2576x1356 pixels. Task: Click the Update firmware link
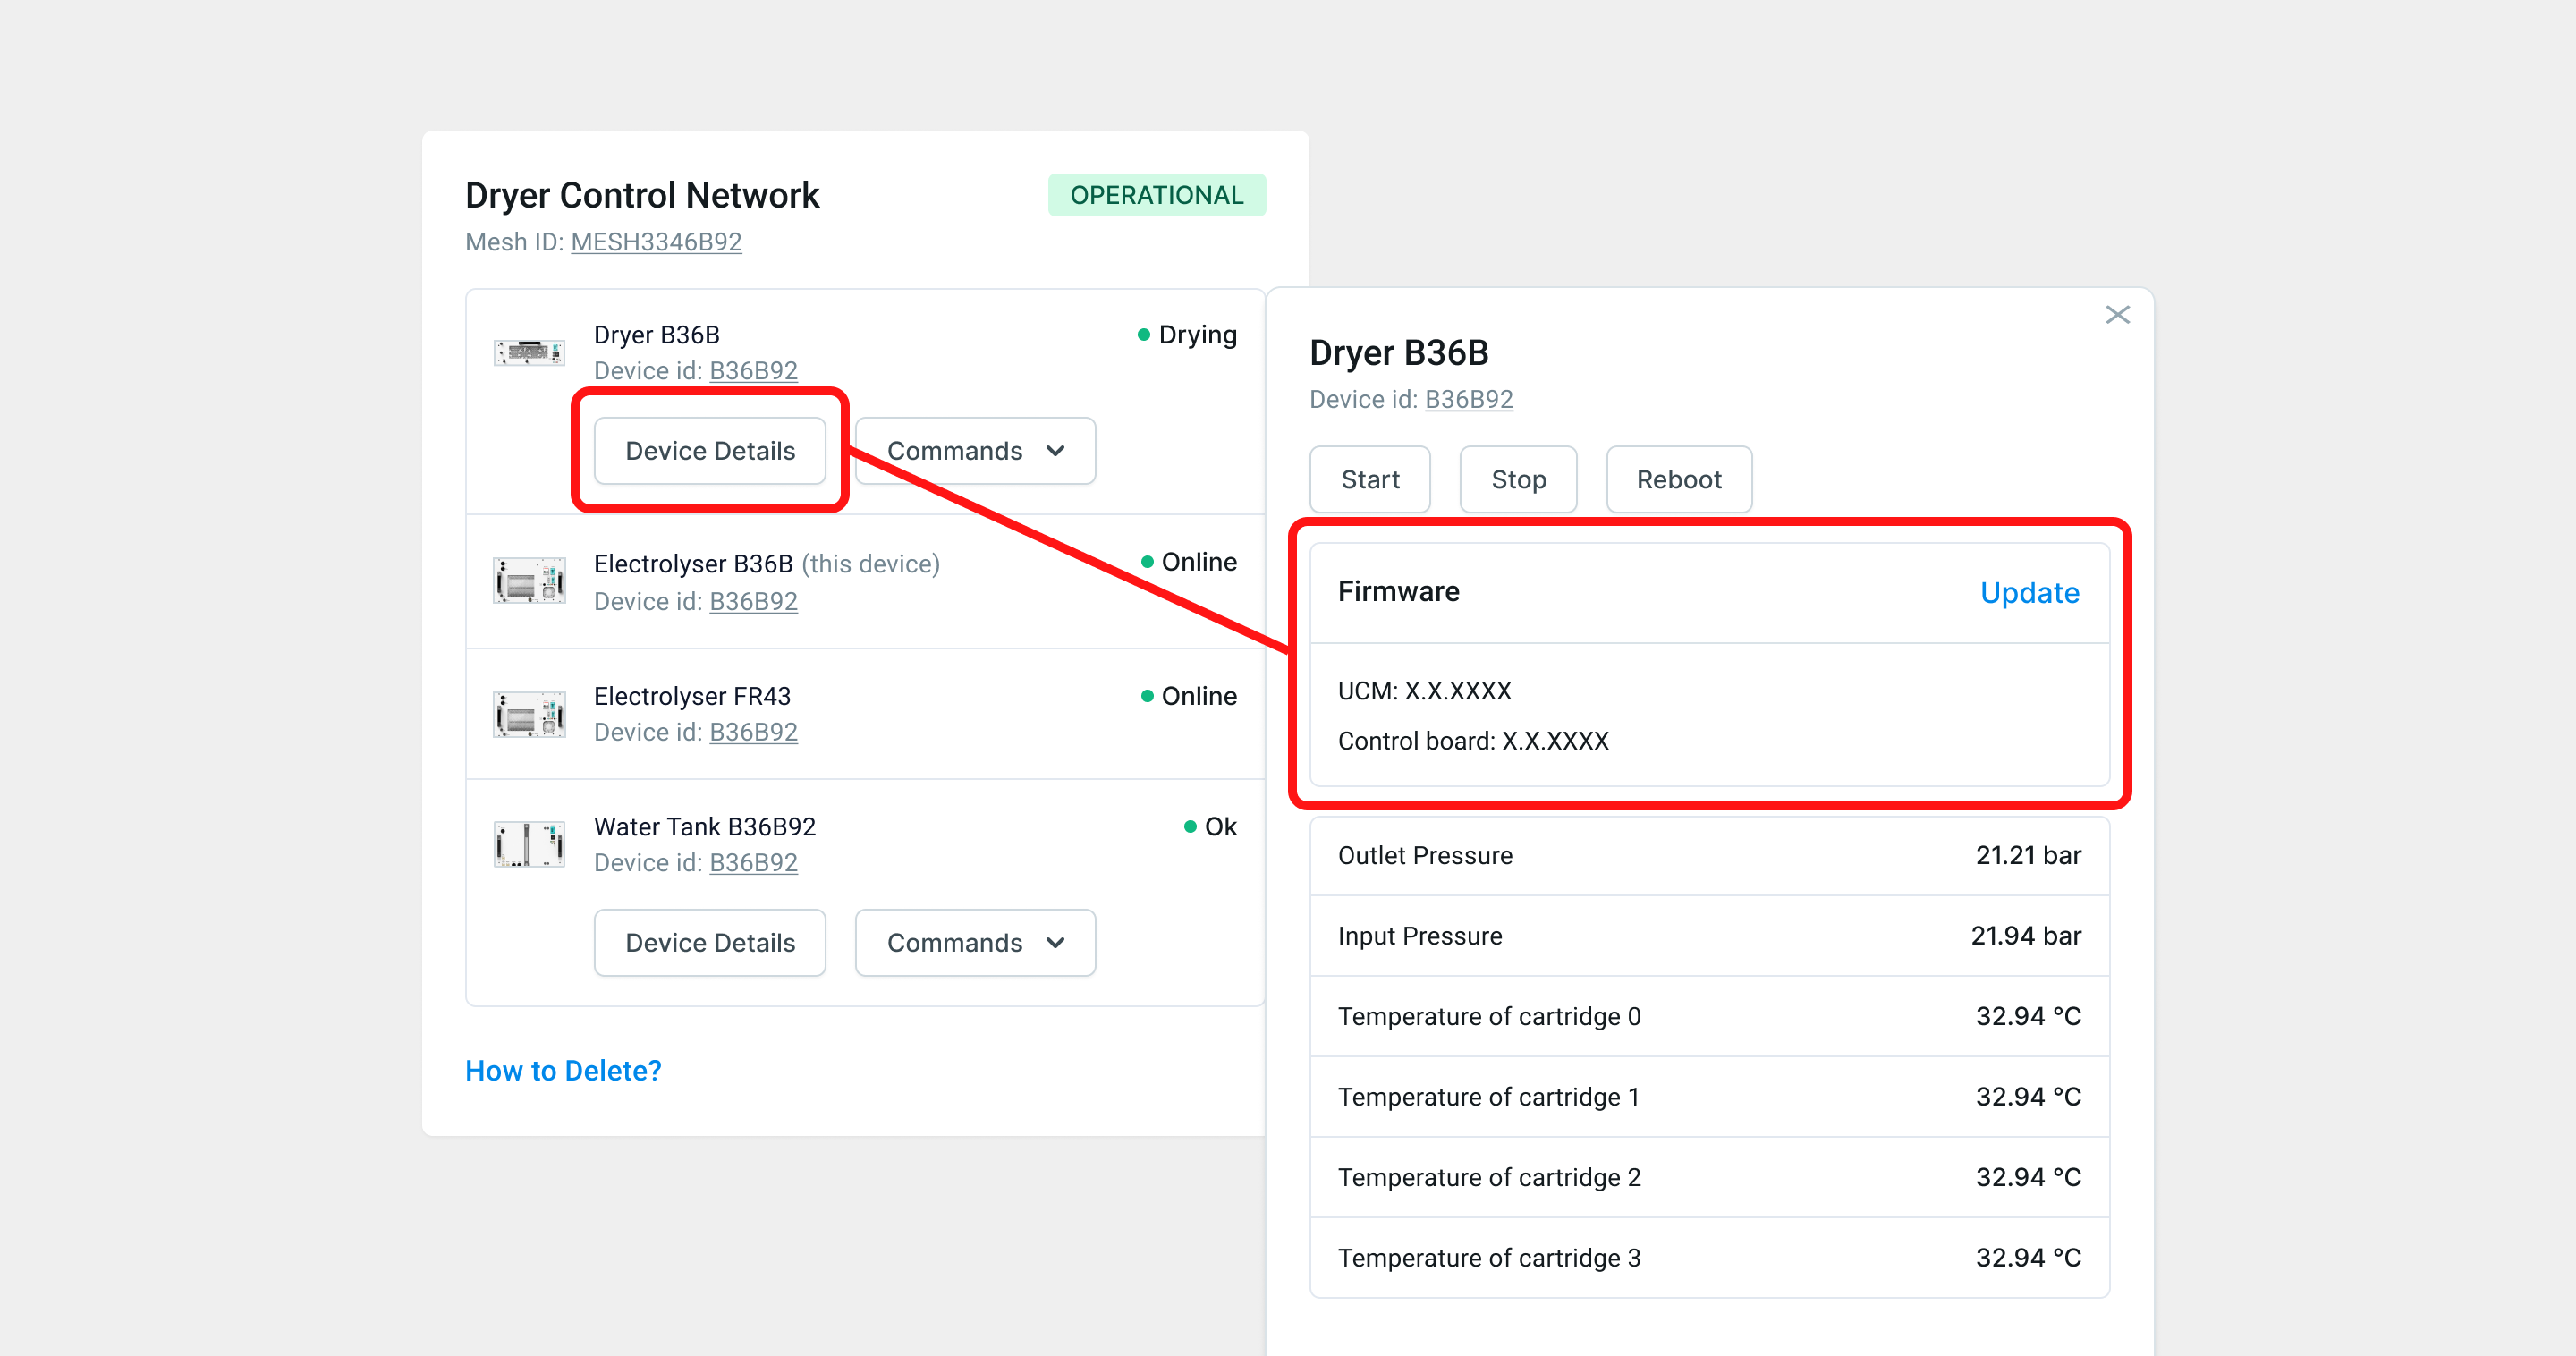(x=2029, y=592)
